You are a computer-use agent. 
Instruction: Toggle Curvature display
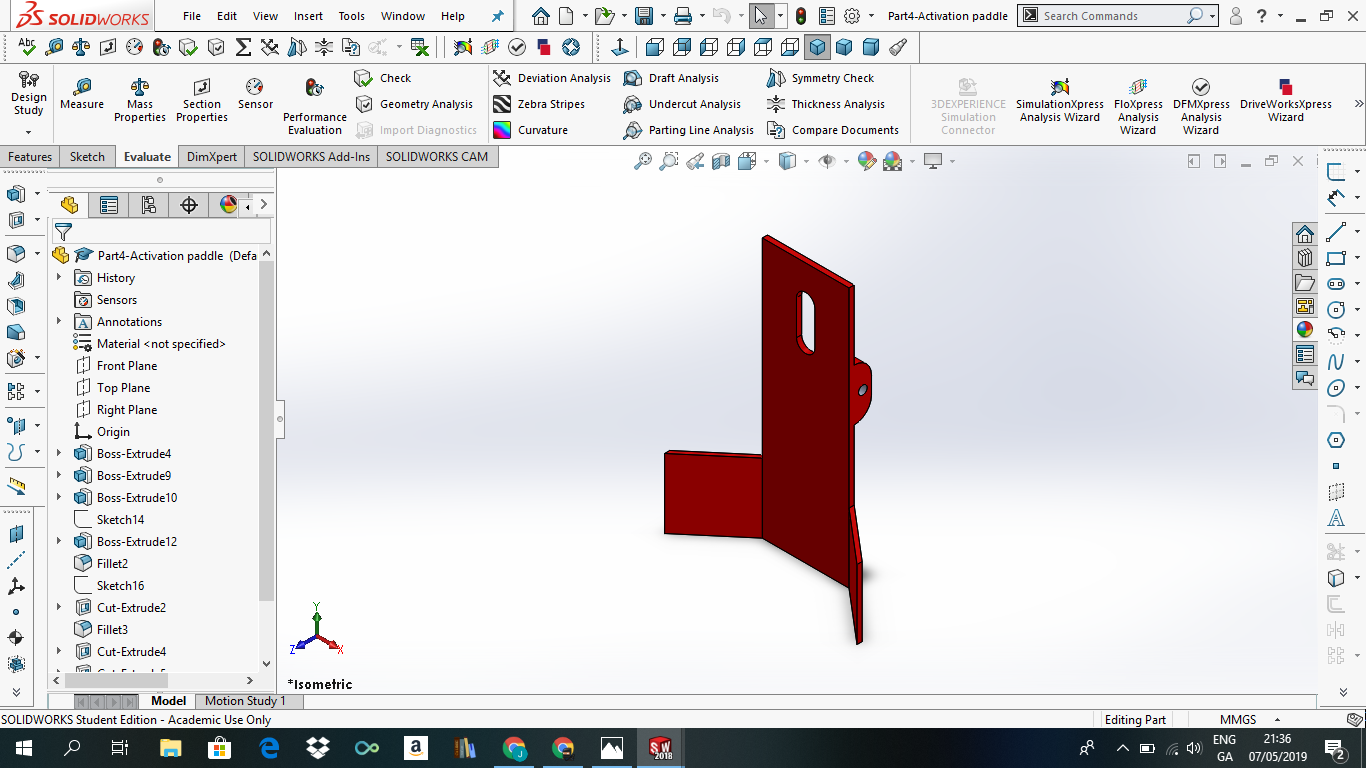531,130
